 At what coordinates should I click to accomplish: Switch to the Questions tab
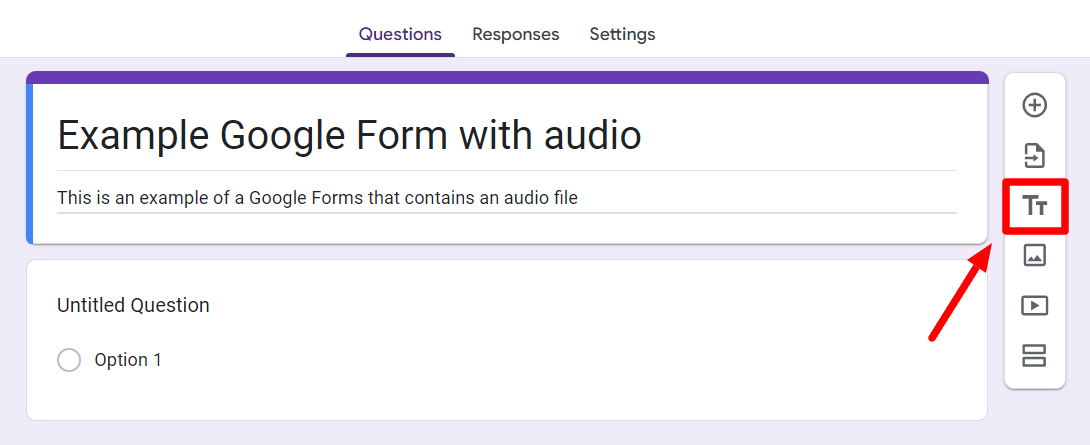[x=400, y=33]
